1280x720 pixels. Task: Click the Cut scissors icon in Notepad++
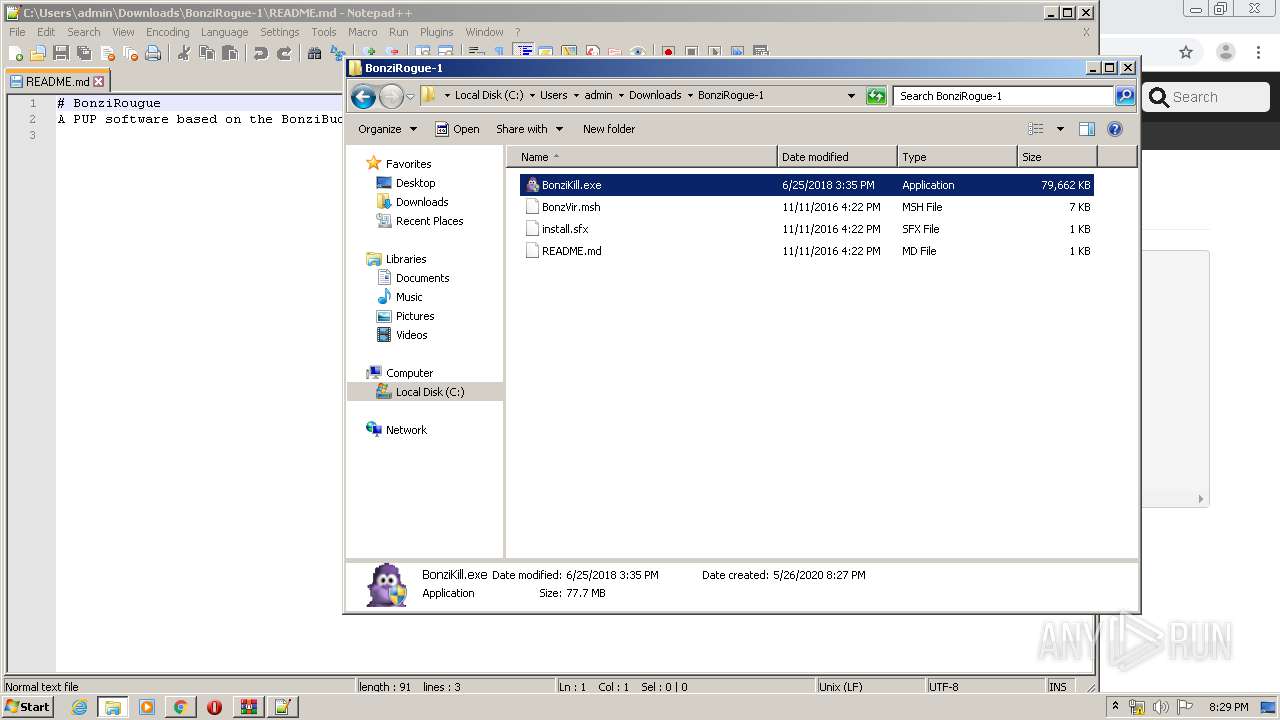coord(184,53)
